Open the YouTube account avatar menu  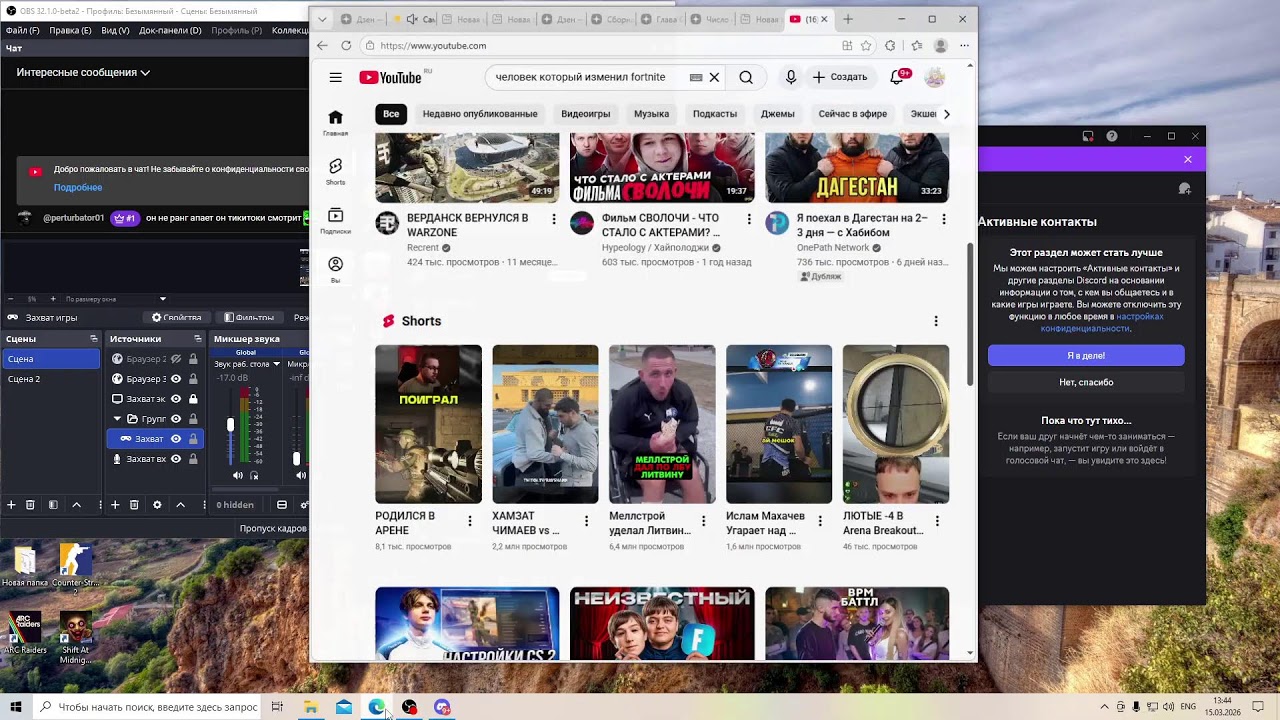935,77
